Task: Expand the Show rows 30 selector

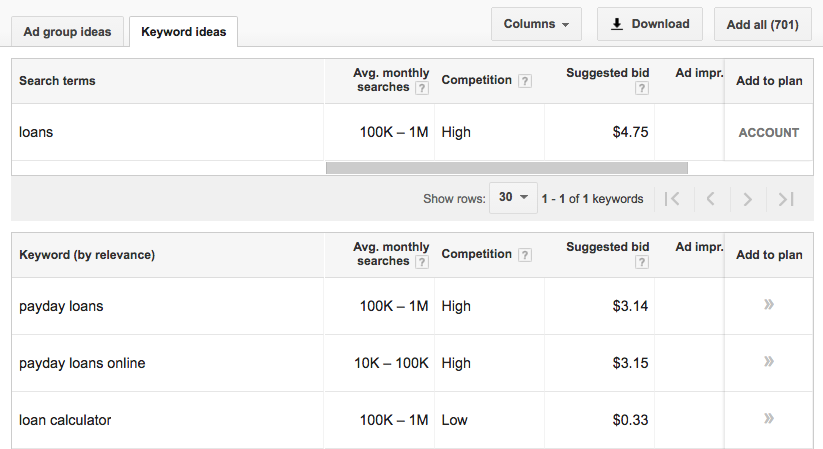Action: tap(513, 198)
